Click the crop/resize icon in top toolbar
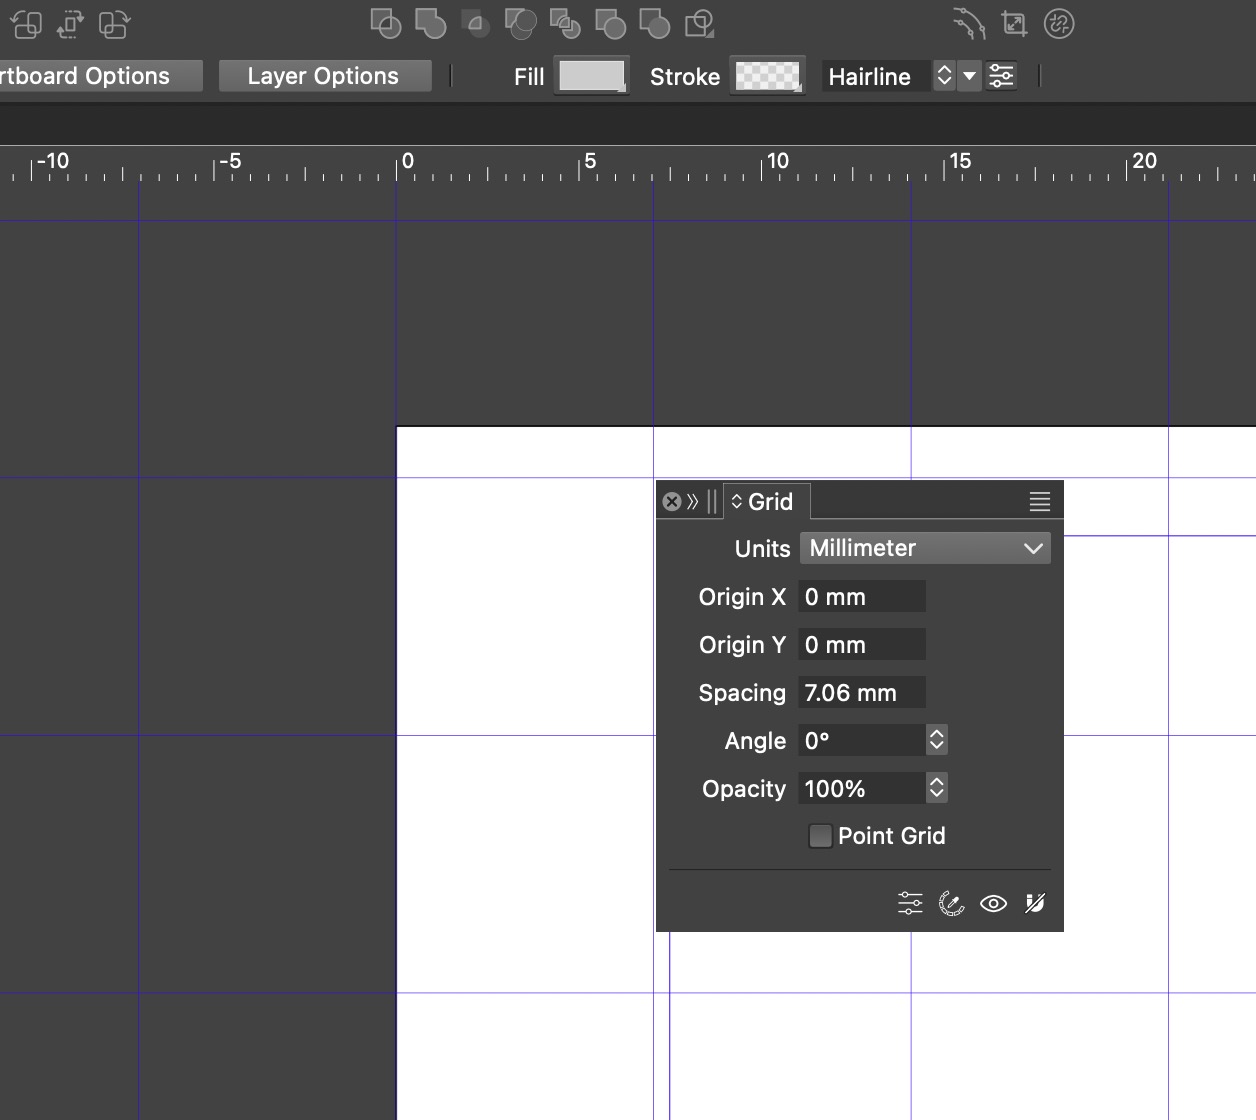This screenshot has height=1120, width=1256. click(x=1014, y=24)
